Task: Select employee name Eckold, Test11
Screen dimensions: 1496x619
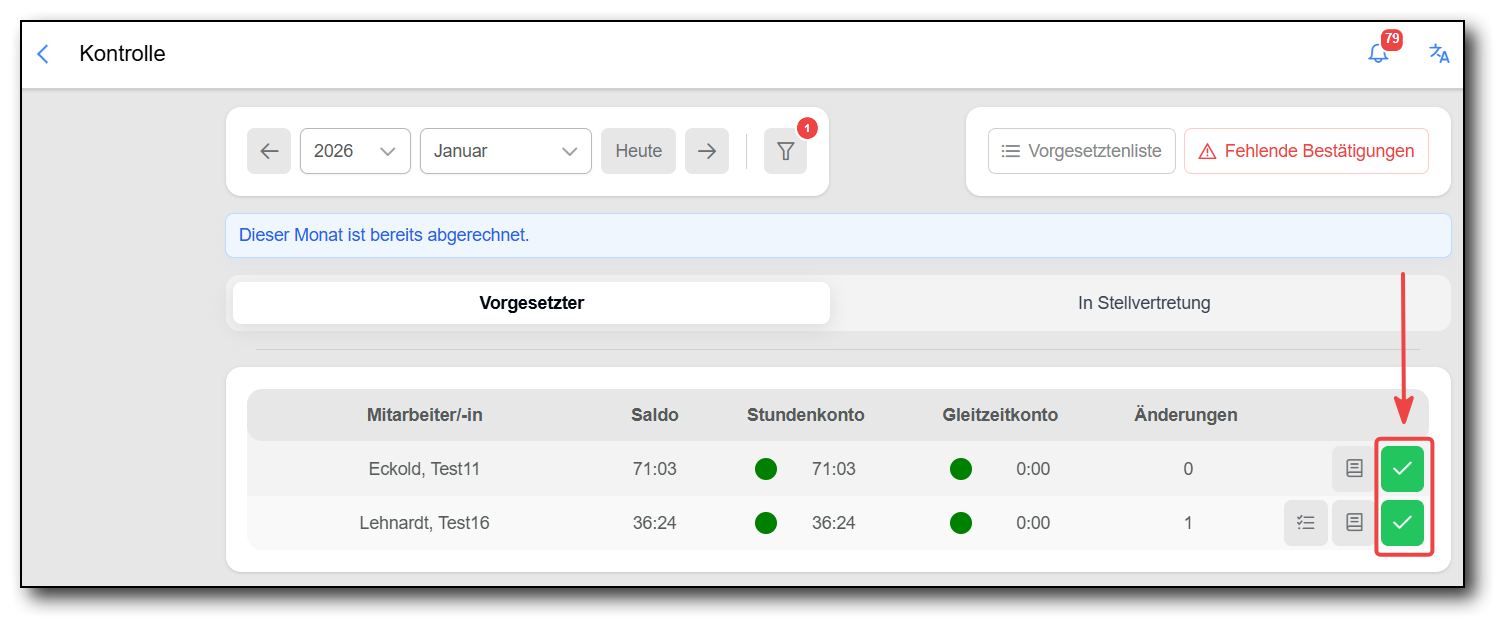Action: (x=424, y=468)
